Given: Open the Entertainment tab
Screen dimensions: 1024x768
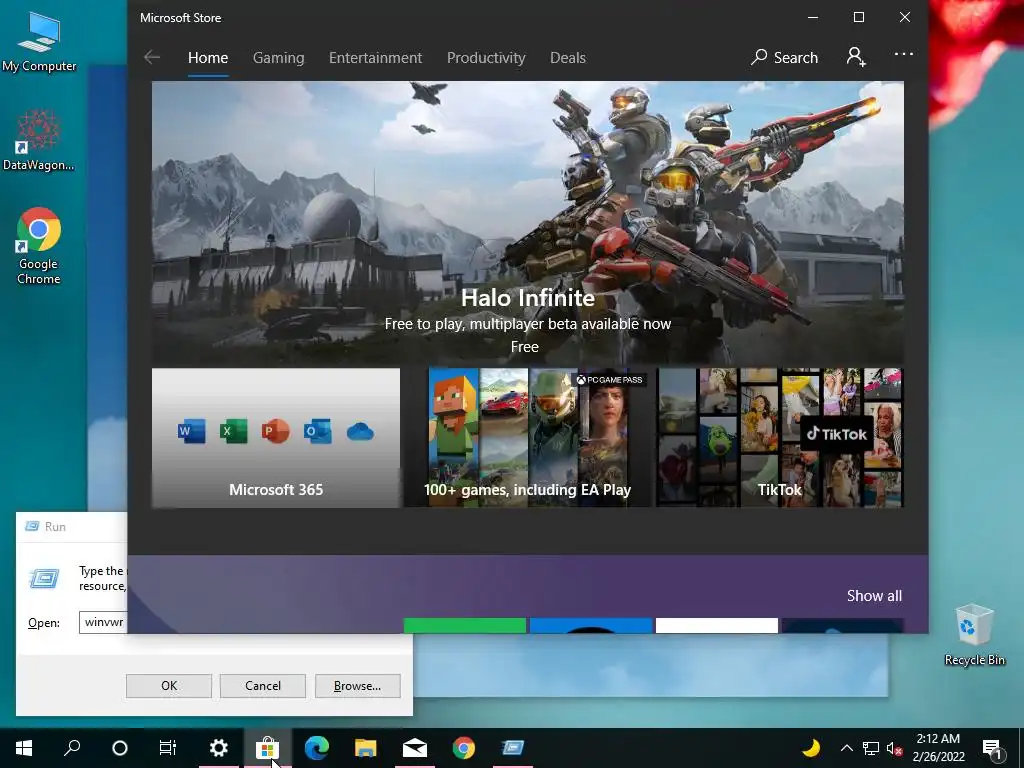Looking at the screenshot, I should coord(376,57).
